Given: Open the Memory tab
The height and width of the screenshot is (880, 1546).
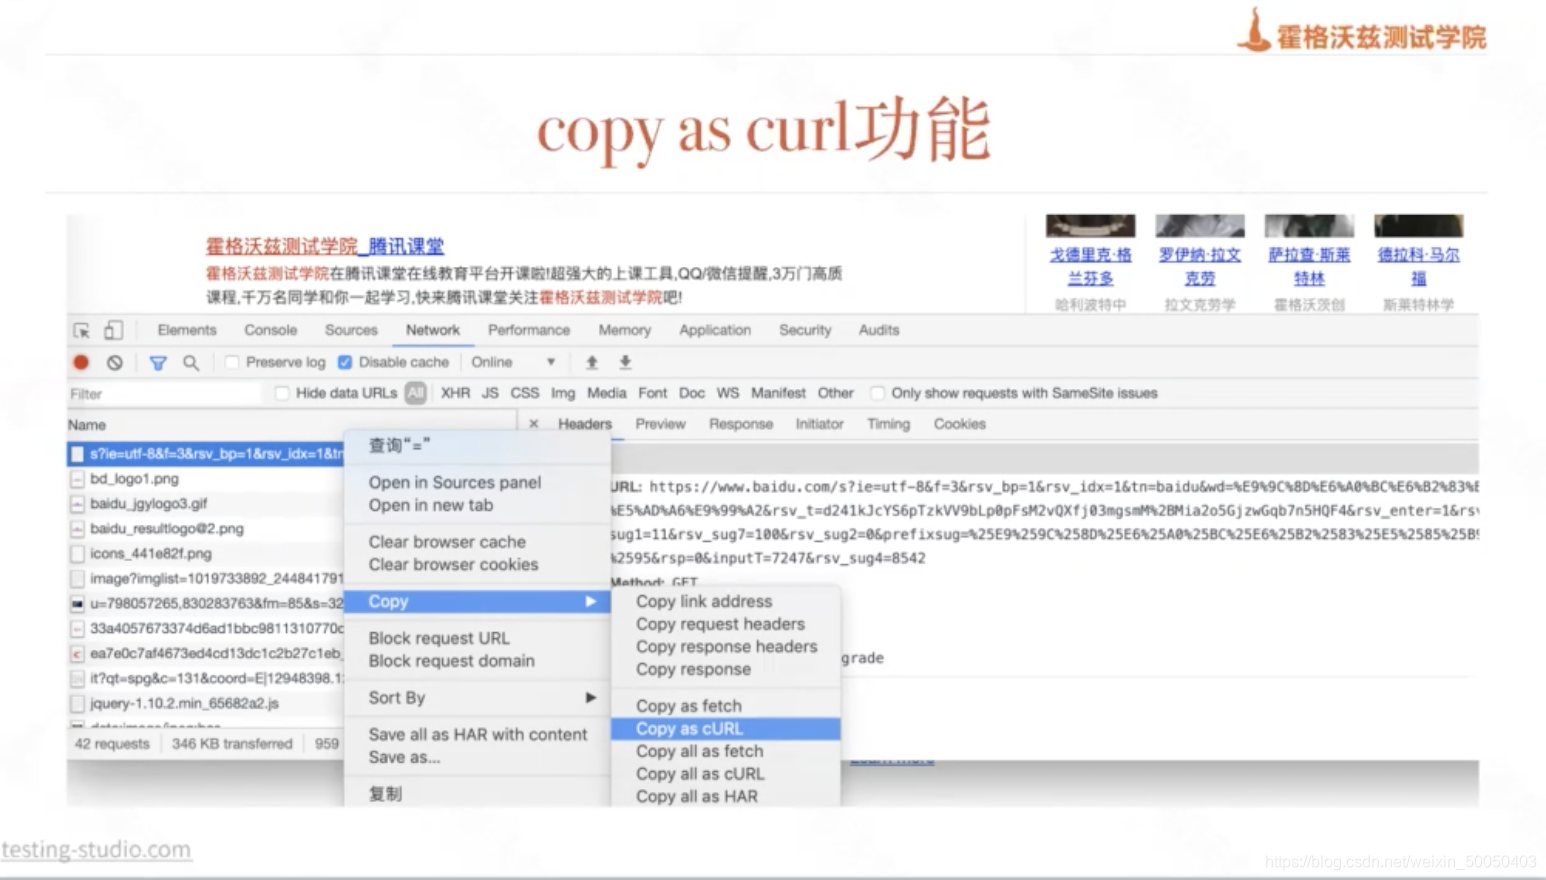Looking at the screenshot, I should 625,330.
